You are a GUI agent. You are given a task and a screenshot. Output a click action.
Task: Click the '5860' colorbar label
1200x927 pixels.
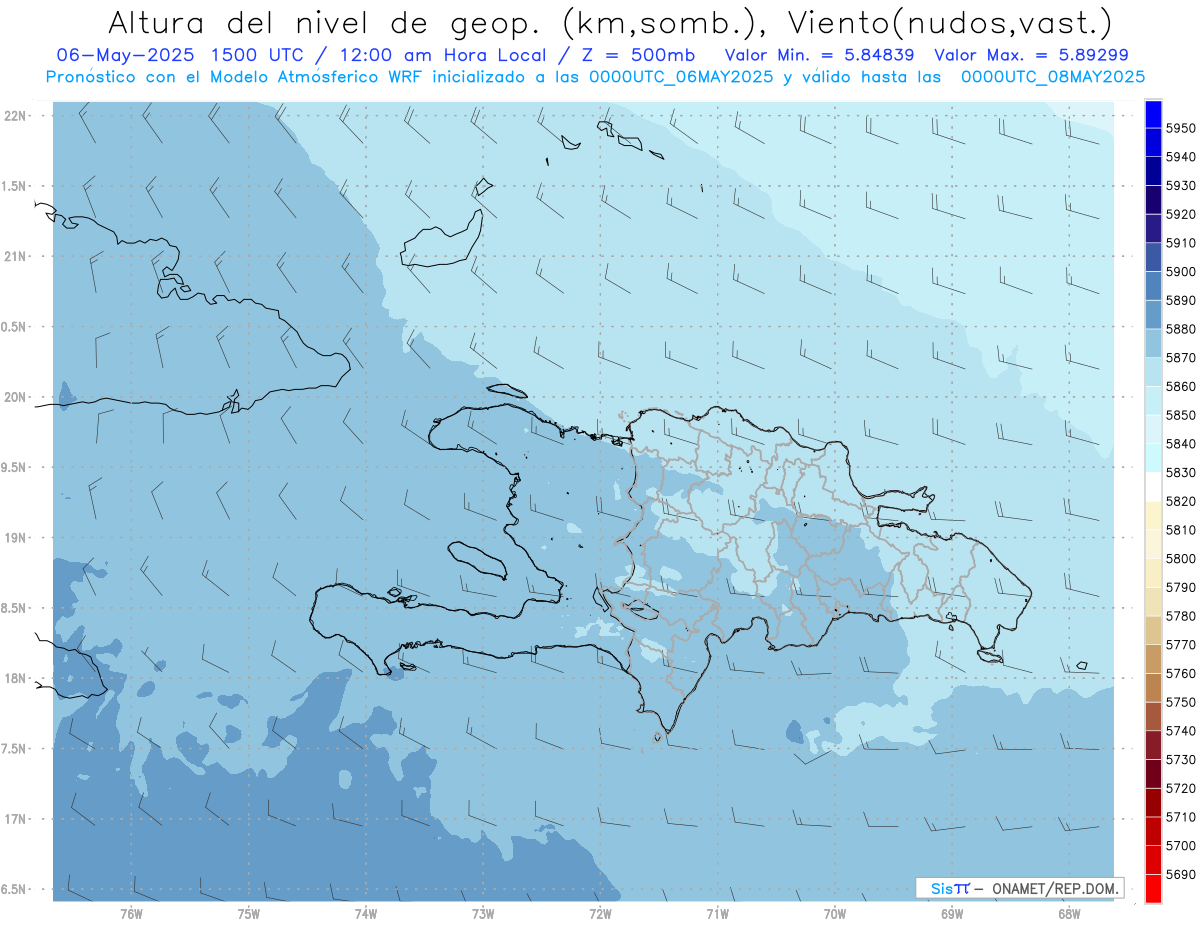coord(1181,387)
